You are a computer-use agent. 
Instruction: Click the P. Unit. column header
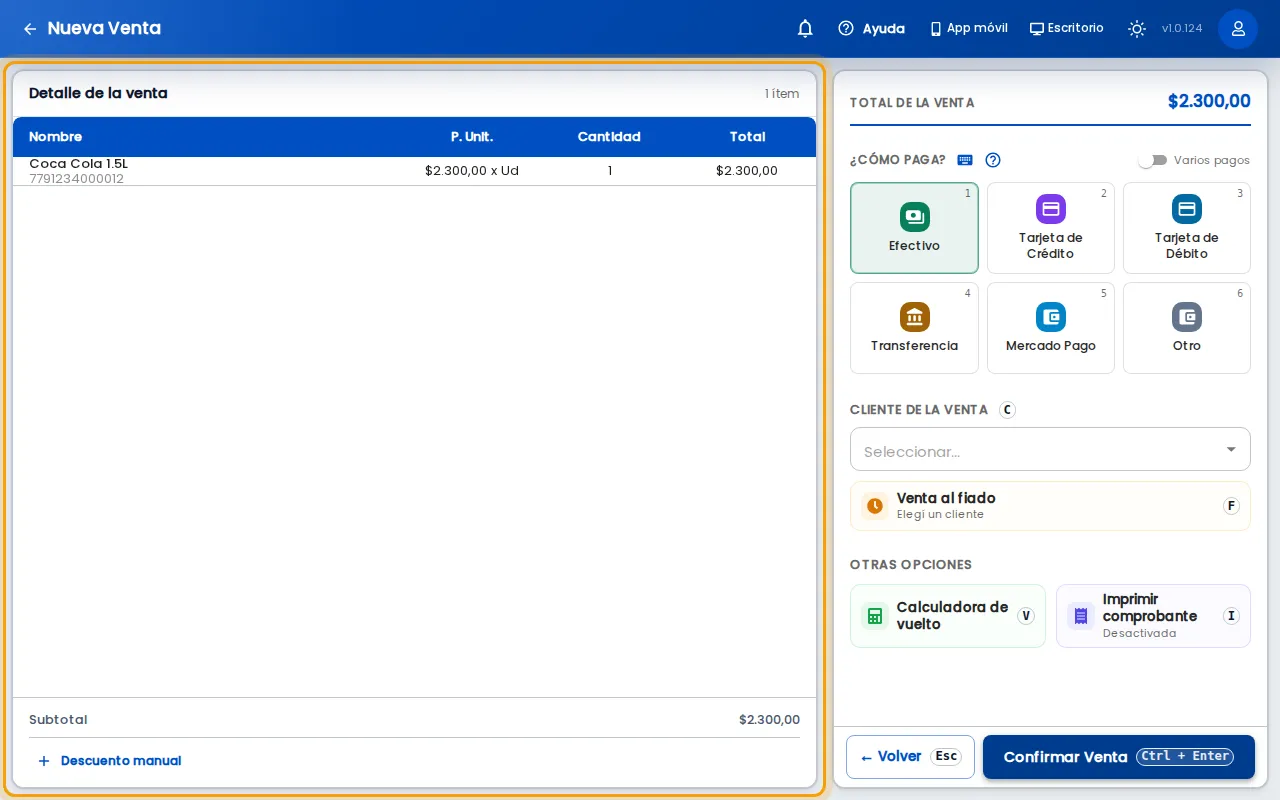(472, 137)
